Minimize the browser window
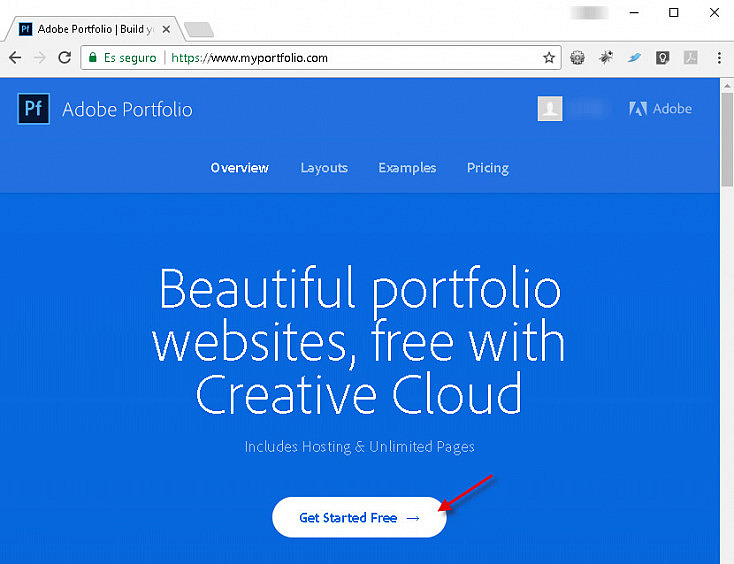Screen dimensions: 734x564 [634, 13]
